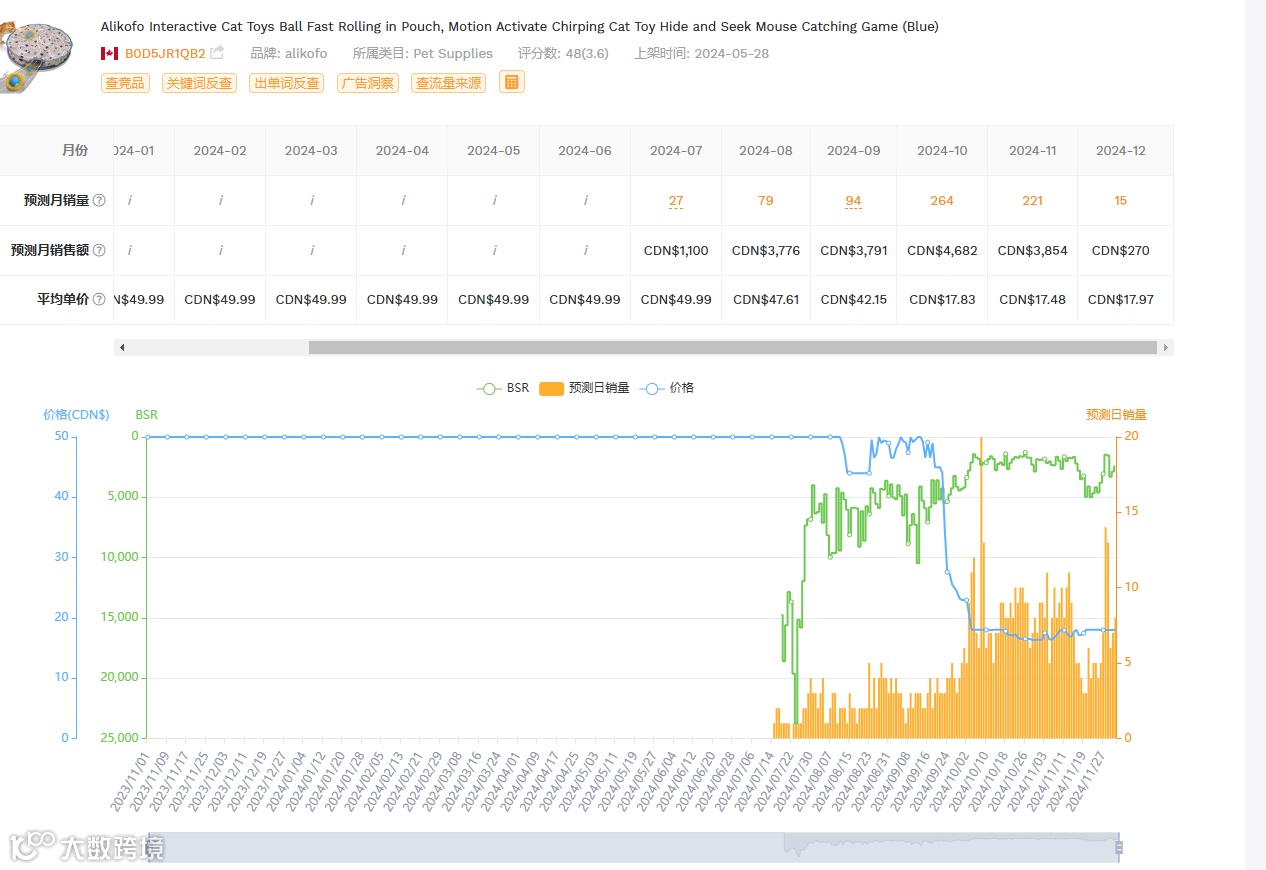Click the Canada flag icon
Screen dimensions: 1266x870
tap(109, 53)
